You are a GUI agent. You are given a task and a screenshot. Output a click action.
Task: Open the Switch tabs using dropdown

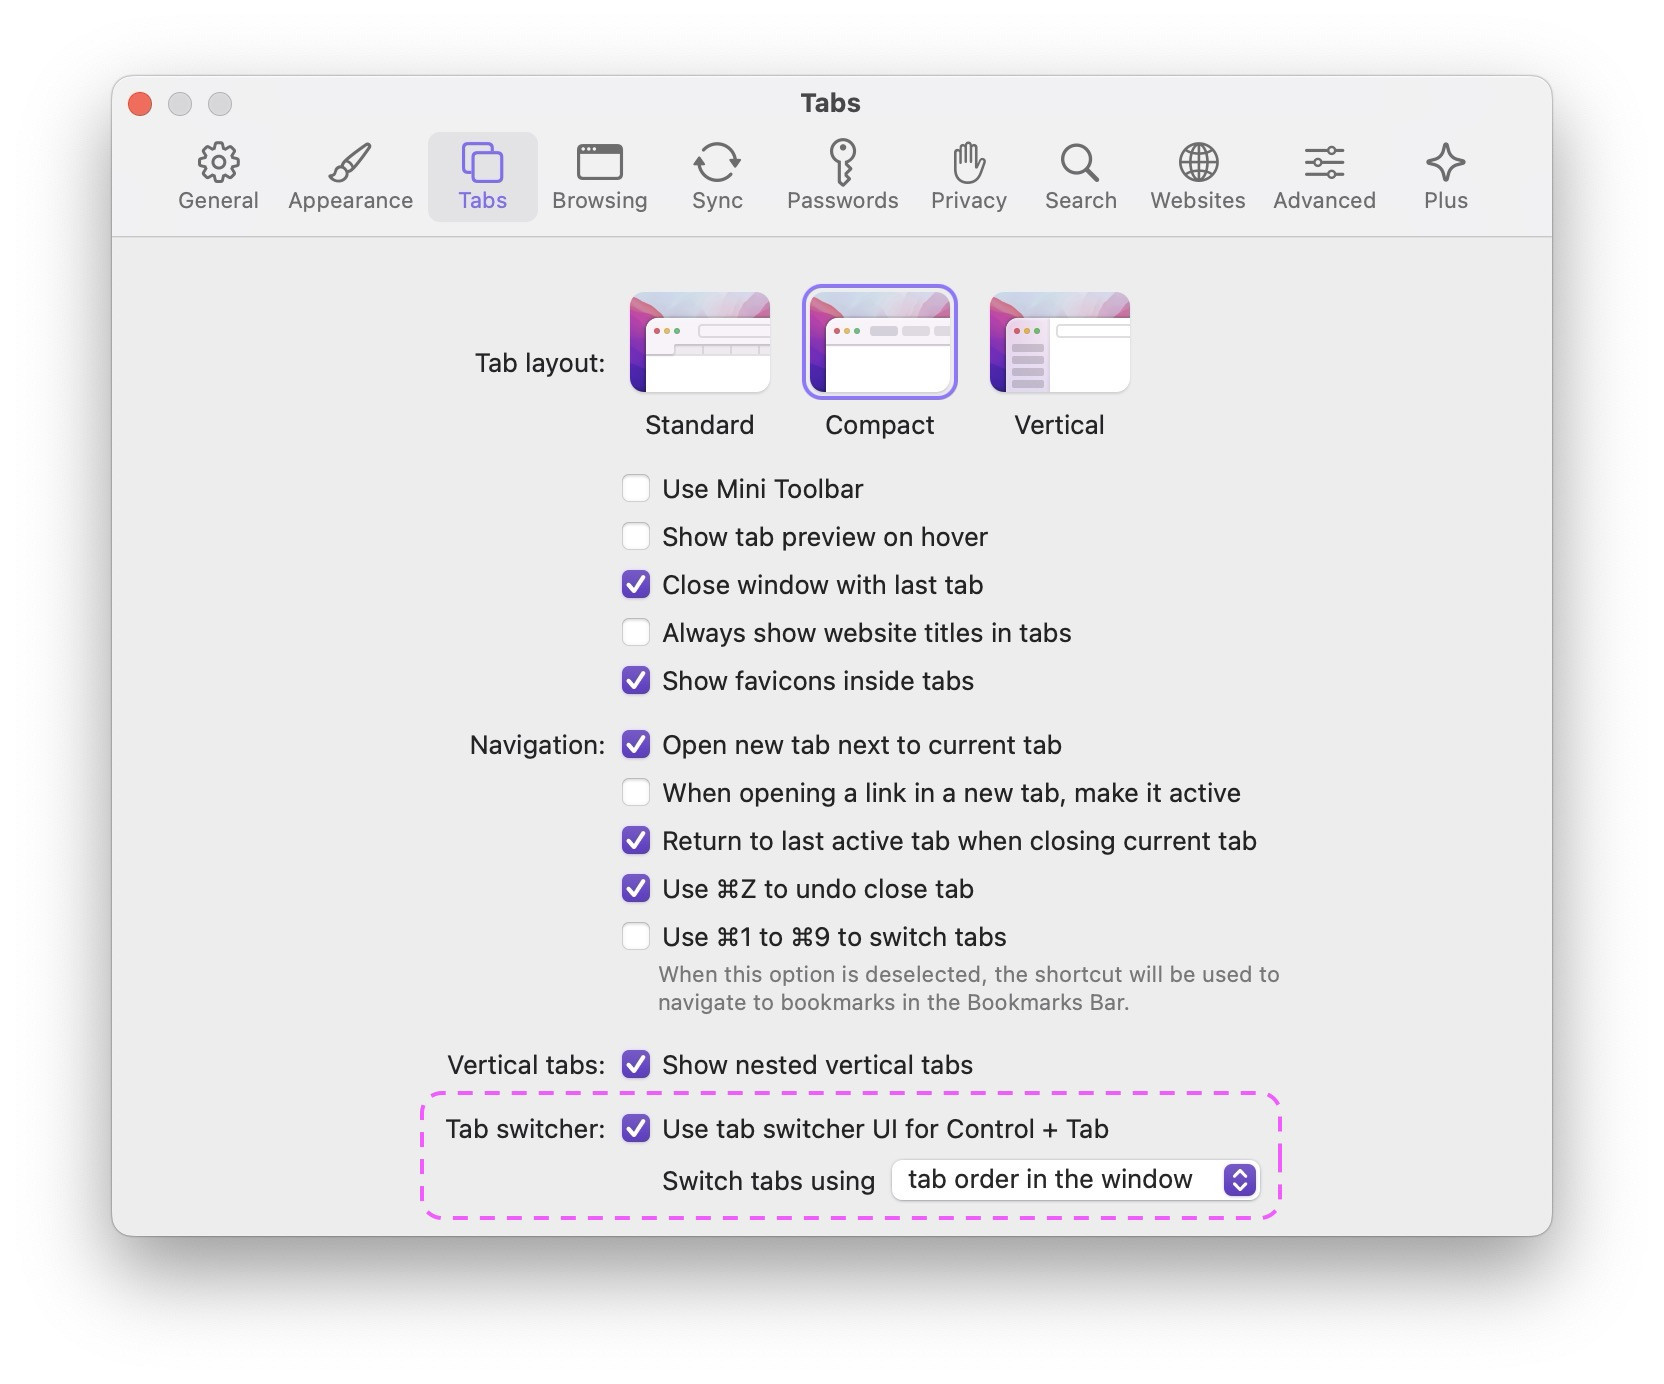click(x=1075, y=1180)
